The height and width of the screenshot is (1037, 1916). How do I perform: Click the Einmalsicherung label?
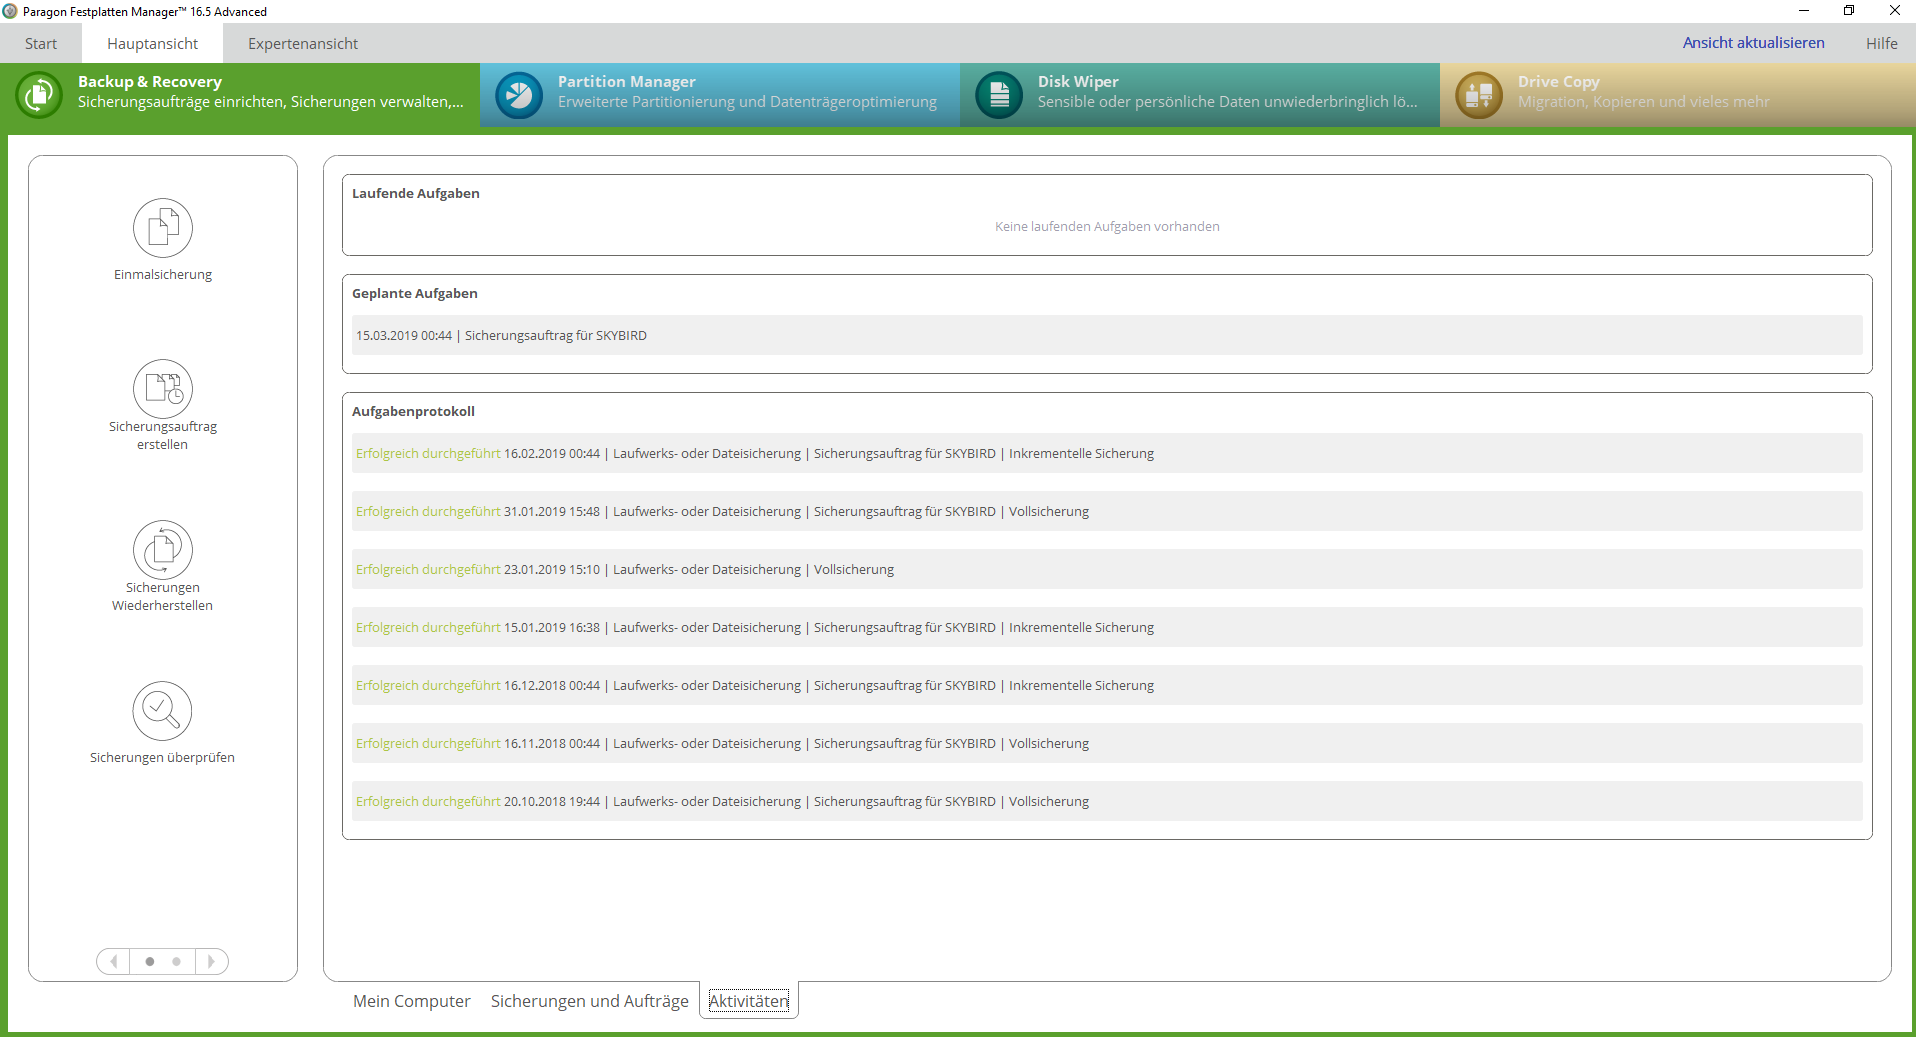(163, 274)
